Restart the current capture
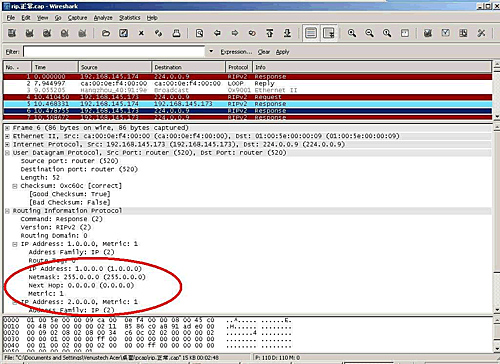 pyautogui.click(x=82, y=33)
